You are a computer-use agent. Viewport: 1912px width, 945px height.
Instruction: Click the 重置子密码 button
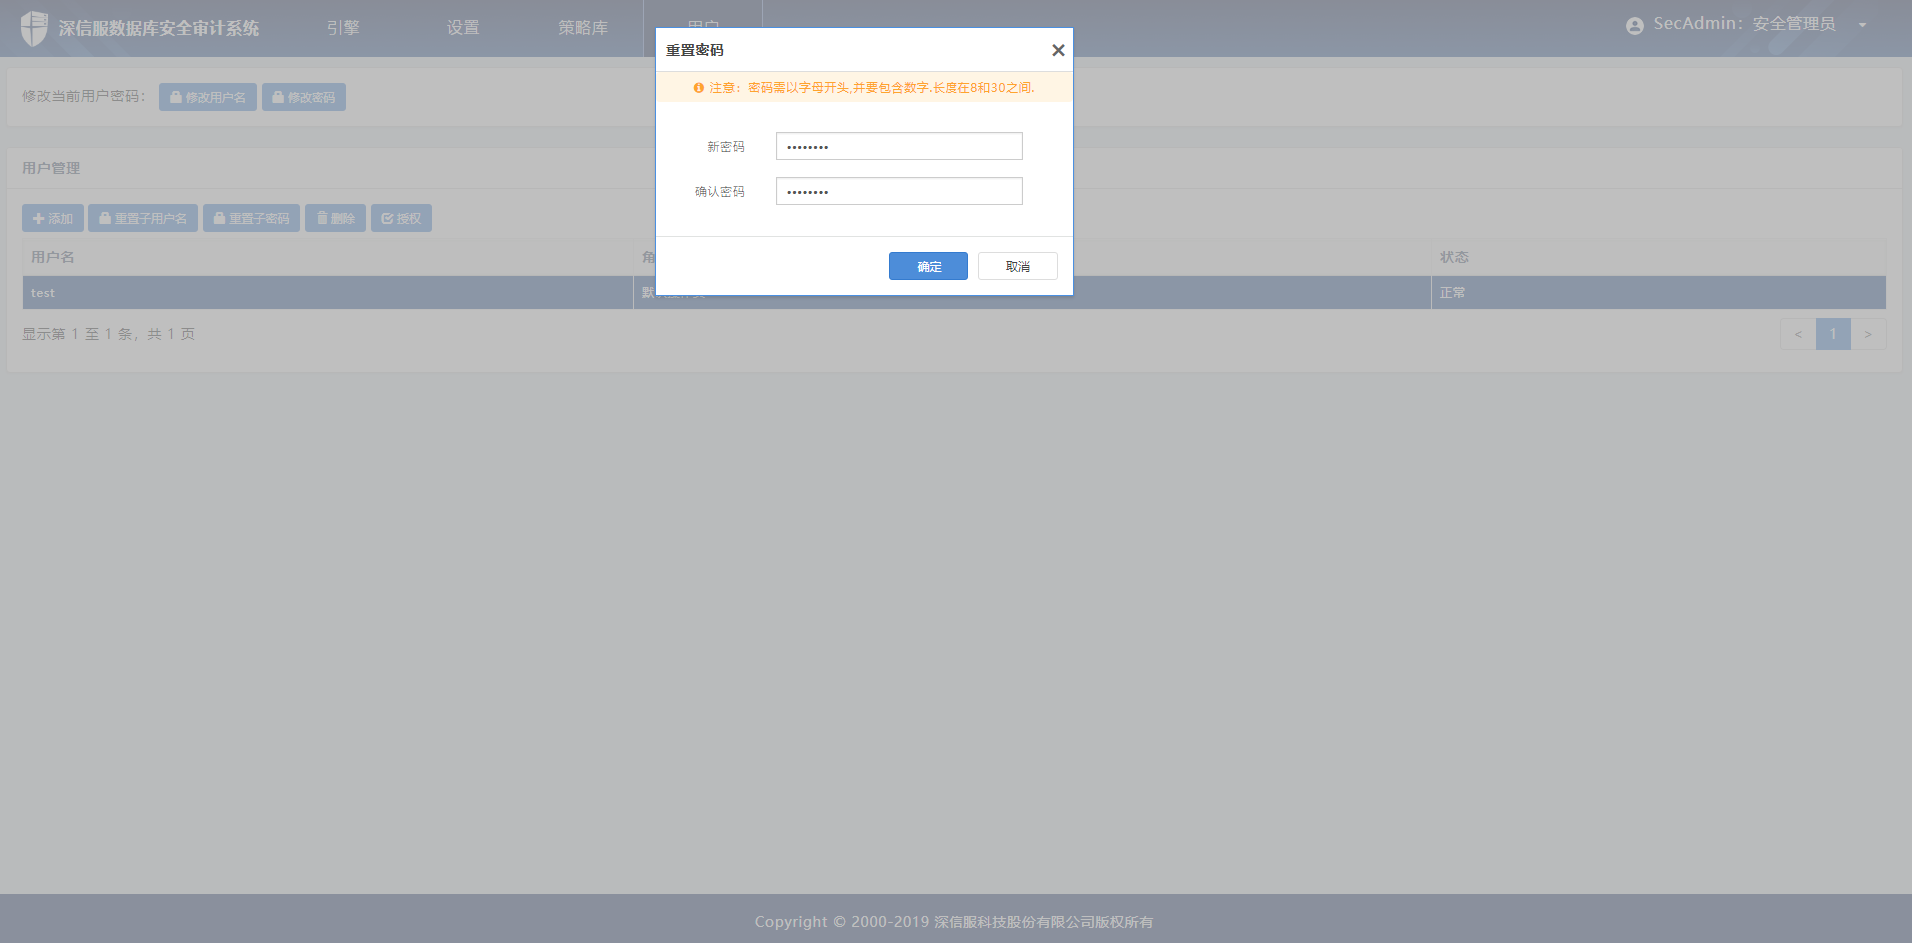tap(251, 218)
